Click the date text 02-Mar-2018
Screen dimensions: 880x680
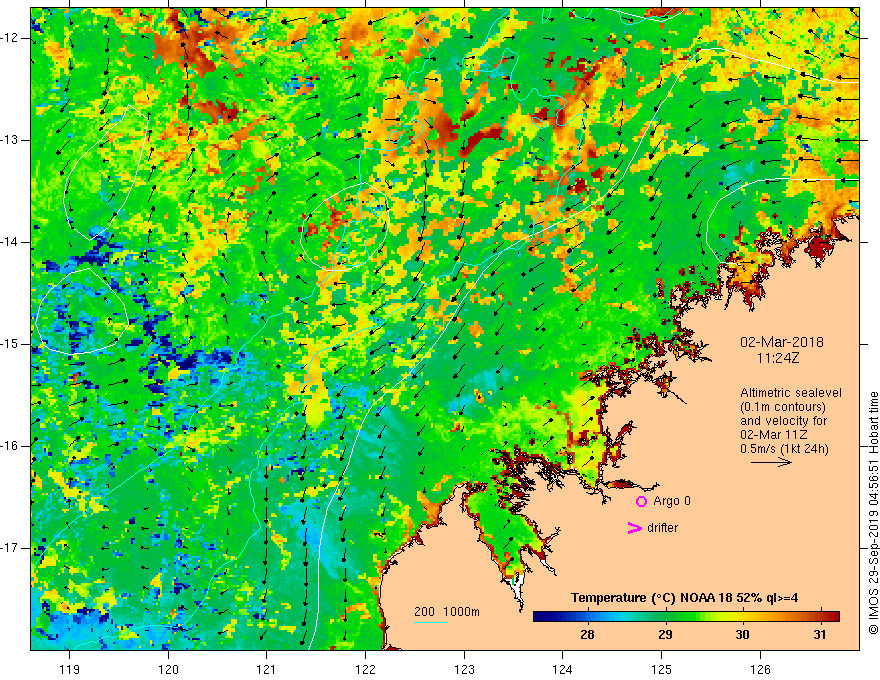781,342
